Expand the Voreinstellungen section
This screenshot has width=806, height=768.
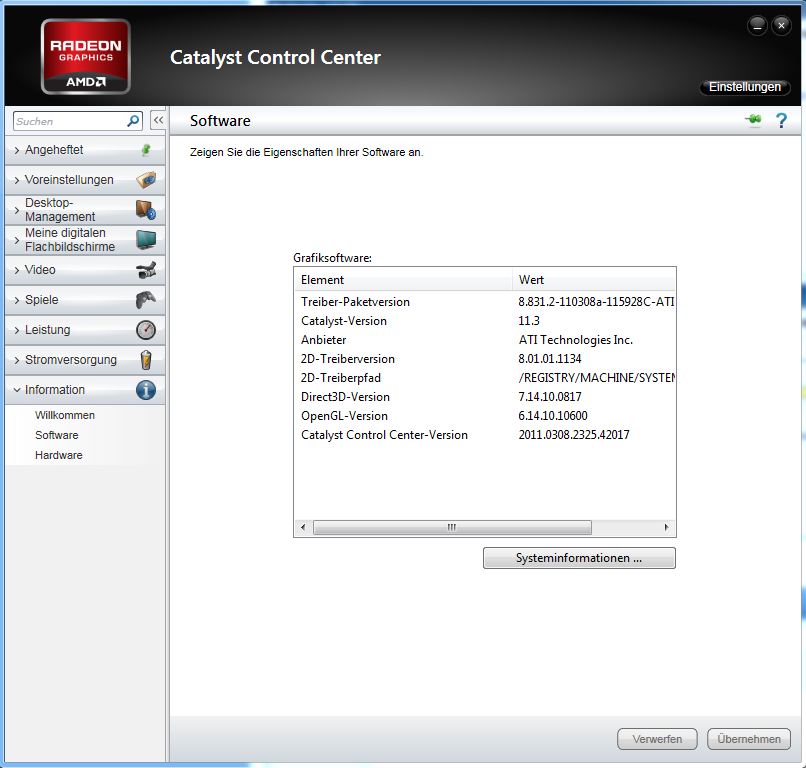(x=85, y=180)
